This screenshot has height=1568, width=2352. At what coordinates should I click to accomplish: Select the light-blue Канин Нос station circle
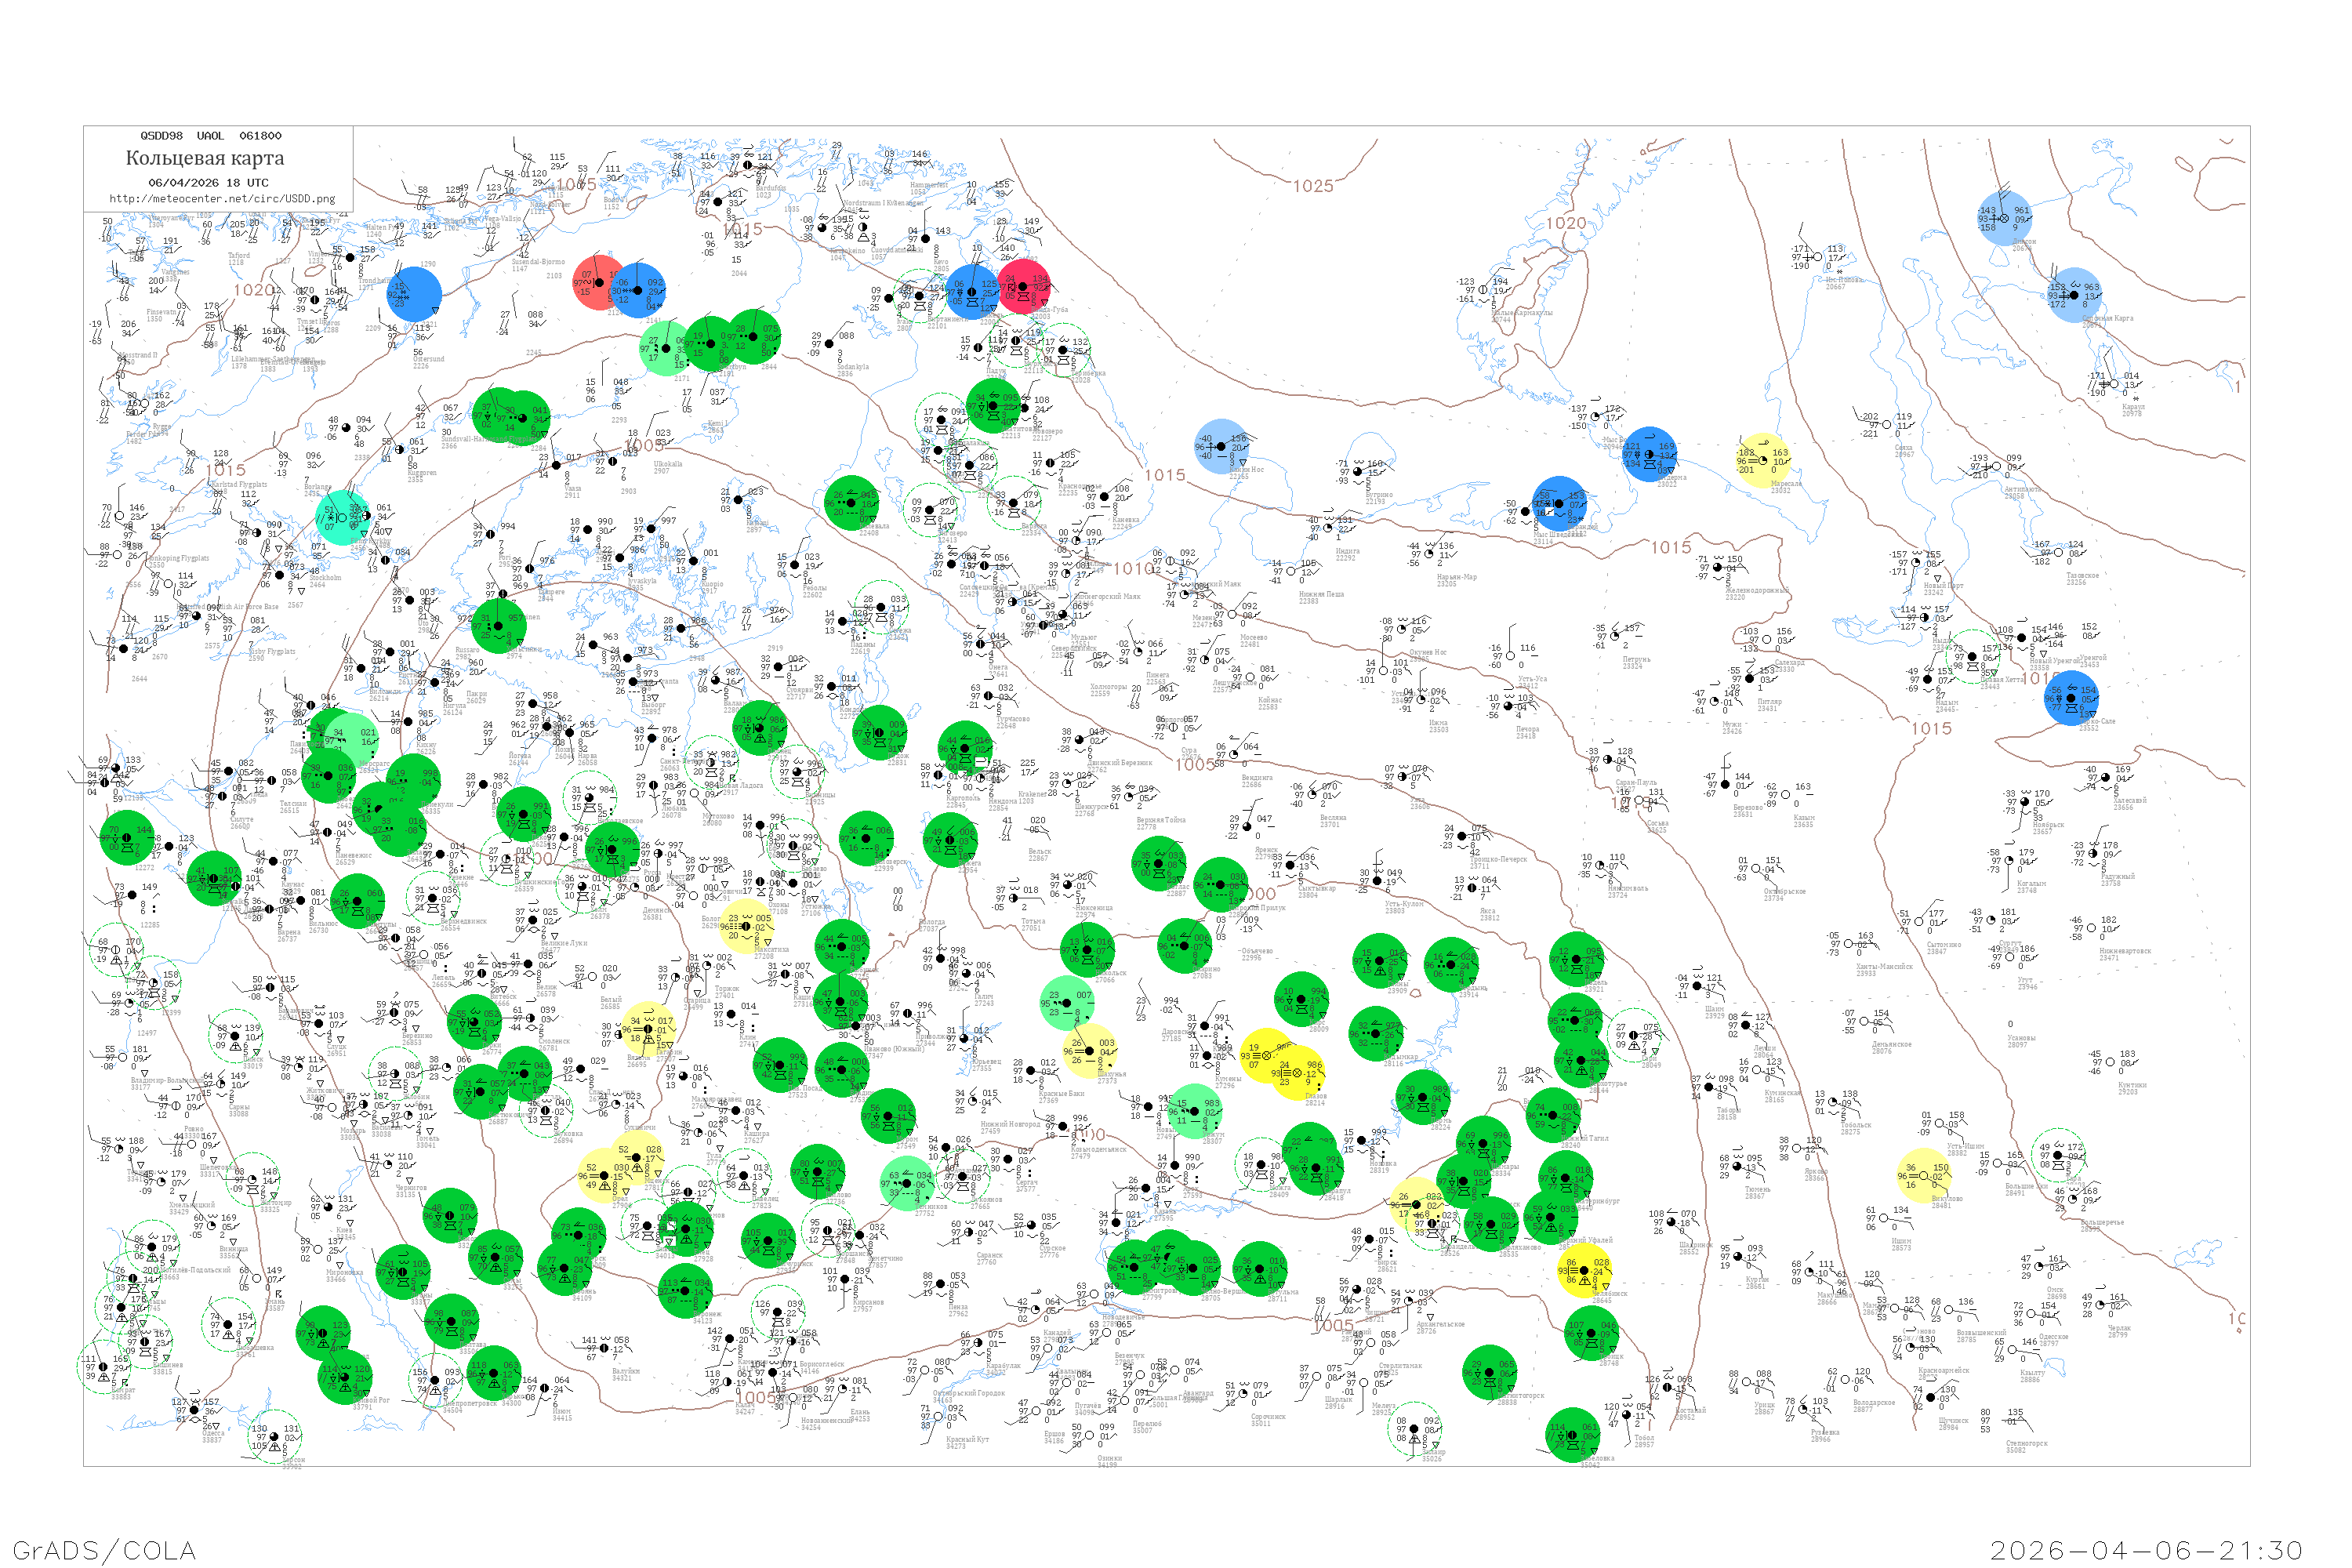click(x=1221, y=447)
